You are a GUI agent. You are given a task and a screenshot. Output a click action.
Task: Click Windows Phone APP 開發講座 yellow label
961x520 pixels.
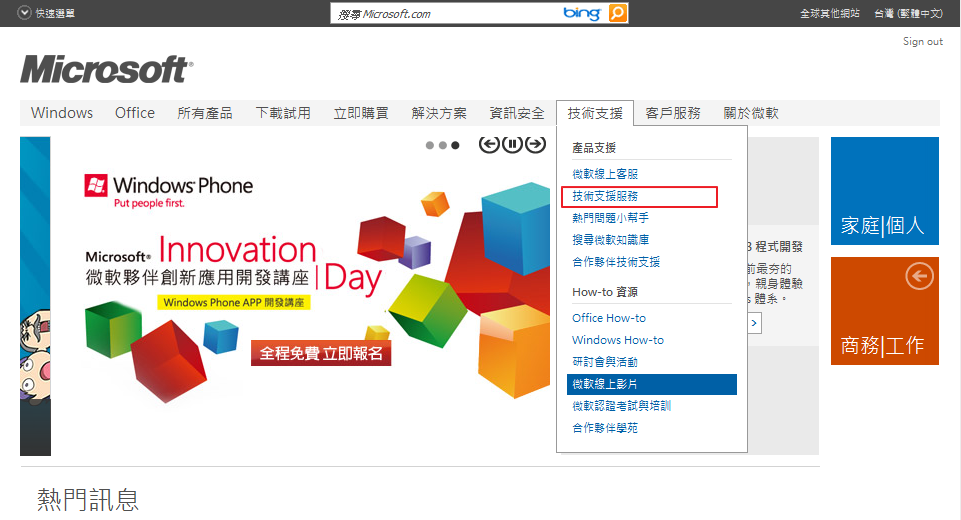pyautogui.click(x=234, y=302)
